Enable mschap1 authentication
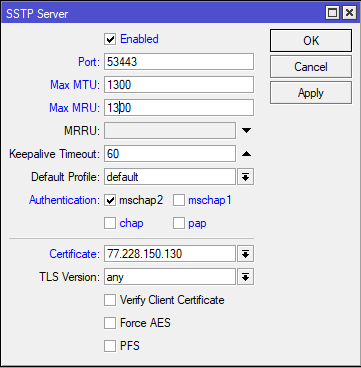361x368 pixels. (179, 200)
